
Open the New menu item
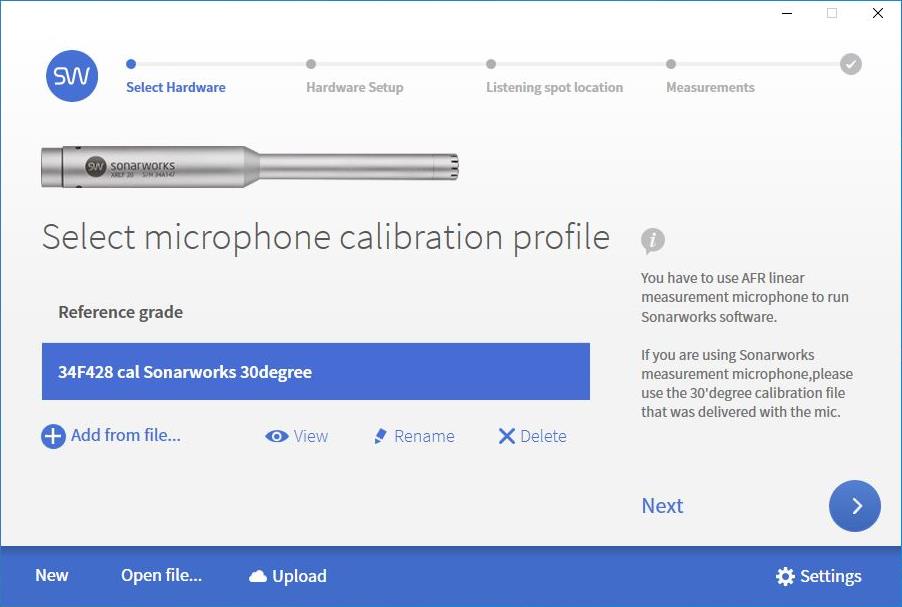pyautogui.click(x=51, y=576)
